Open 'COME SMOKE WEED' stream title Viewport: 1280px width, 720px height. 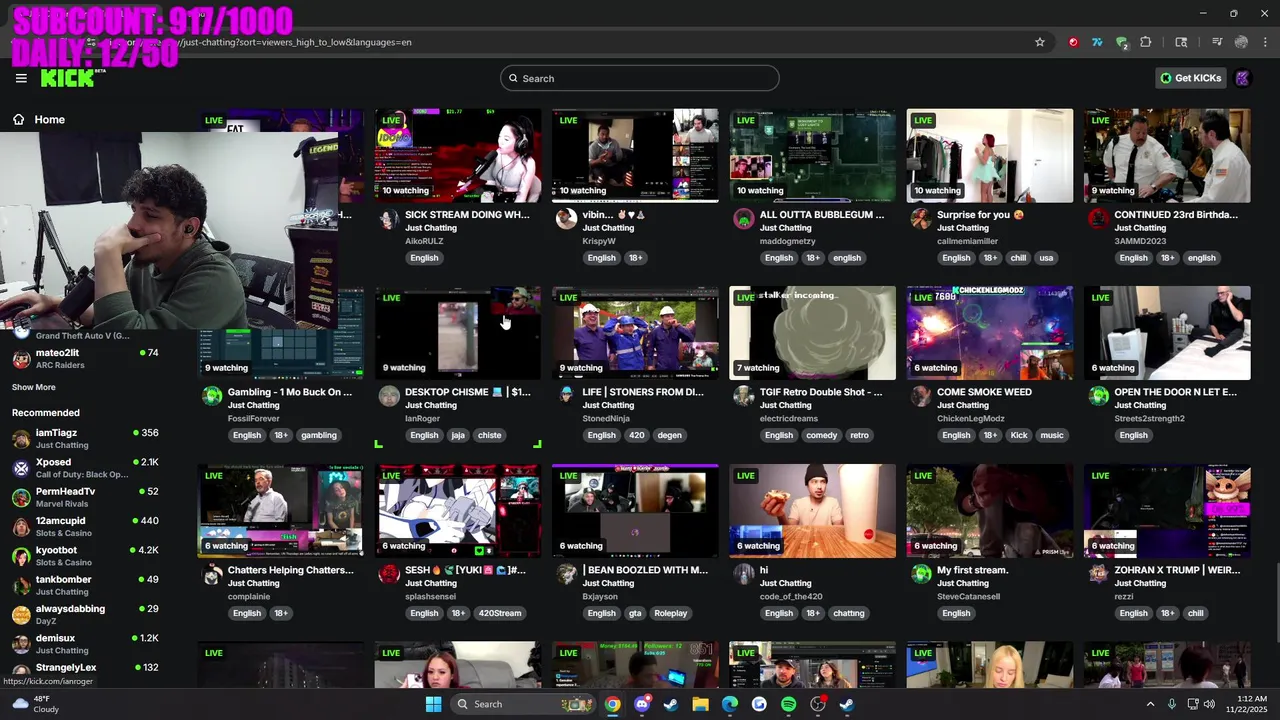pyautogui.click(x=984, y=392)
